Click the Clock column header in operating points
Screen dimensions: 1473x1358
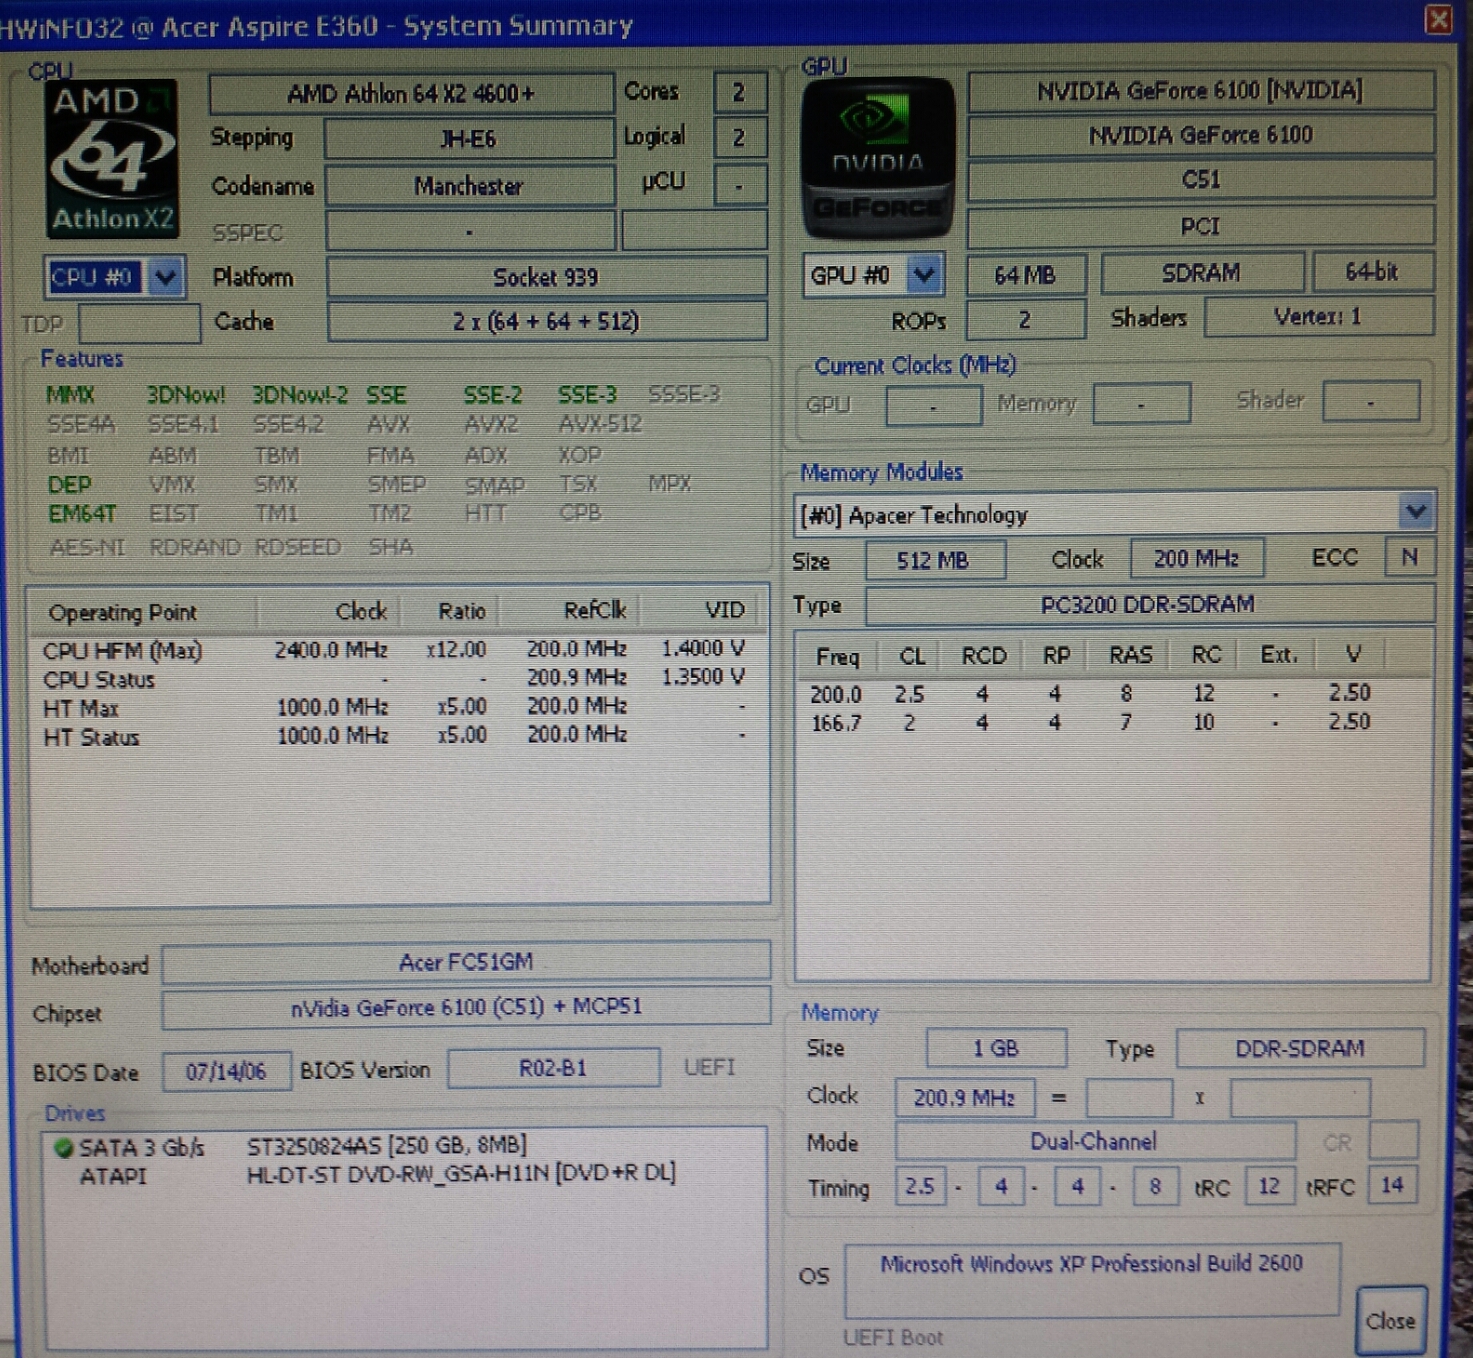pos(360,611)
